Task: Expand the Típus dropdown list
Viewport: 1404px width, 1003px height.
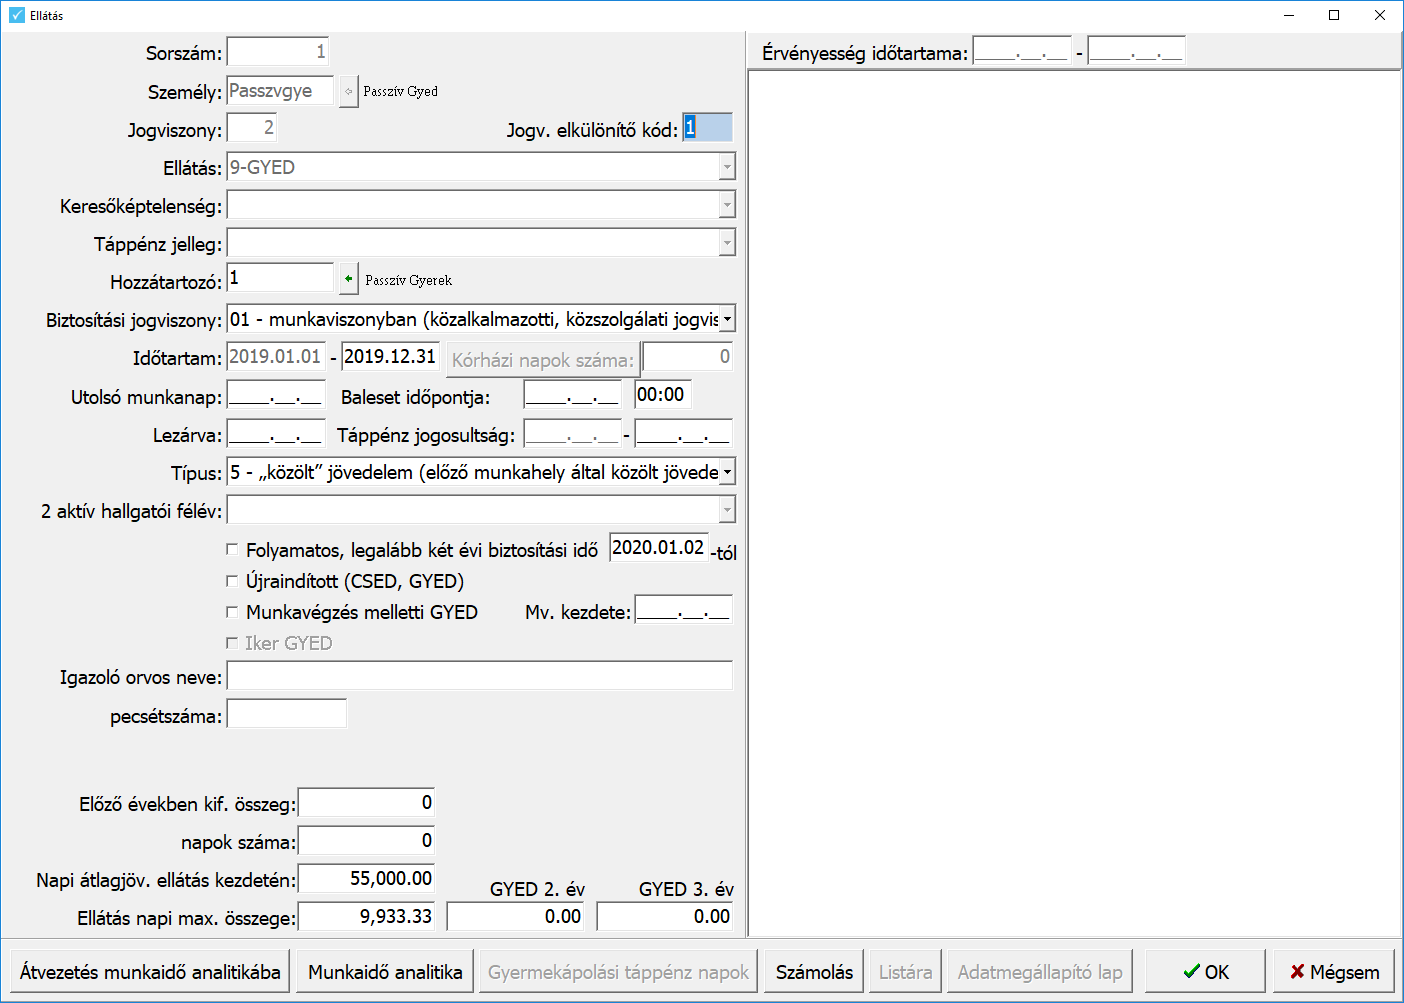Action: click(727, 473)
